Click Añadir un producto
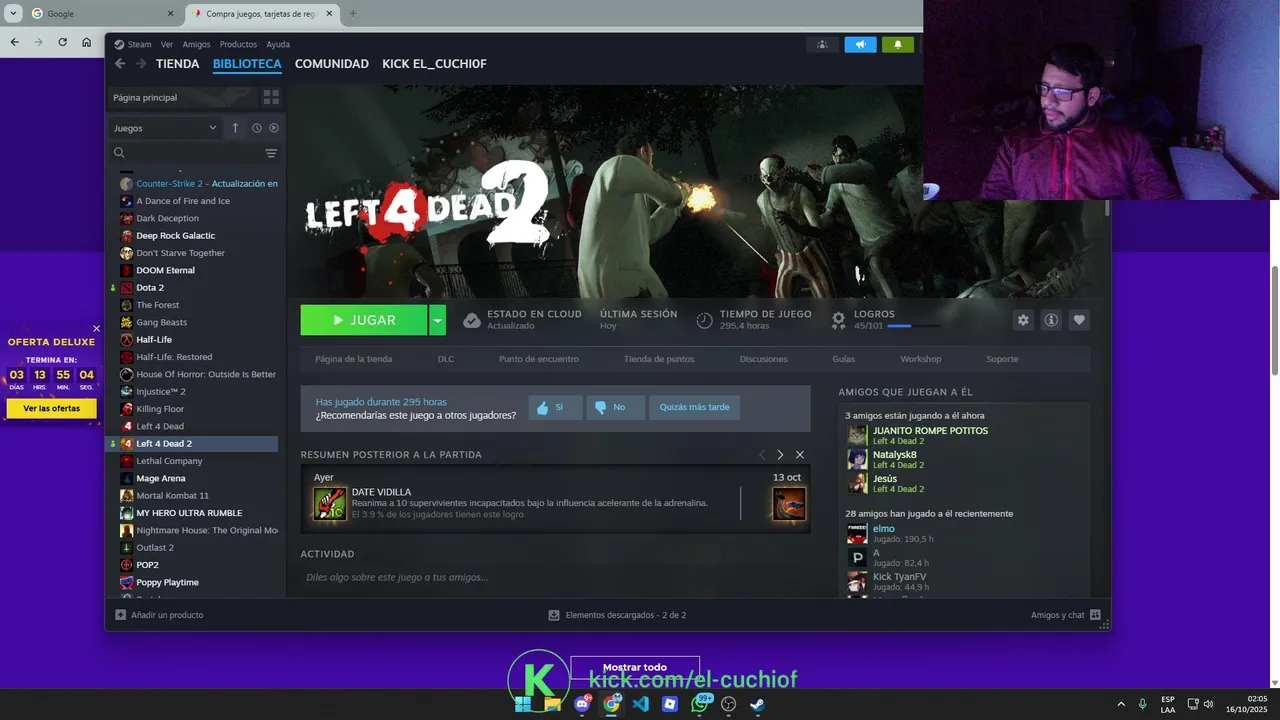Image resolution: width=1280 pixels, height=720 pixels. pyautogui.click(x=159, y=615)
